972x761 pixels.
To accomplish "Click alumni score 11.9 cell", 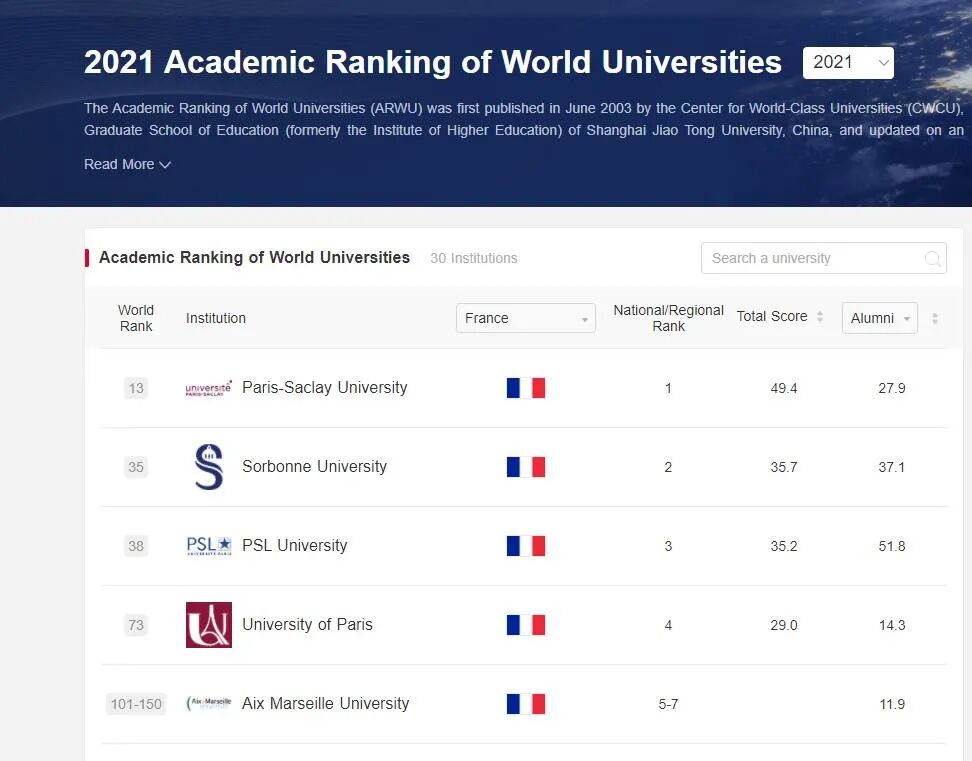I will (891, 704).
